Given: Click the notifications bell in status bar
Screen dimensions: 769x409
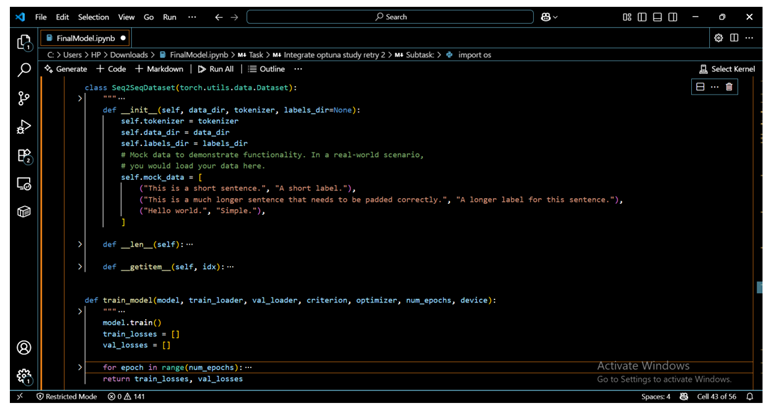Looking at the screenshot, I should click(x=749, y=397).
